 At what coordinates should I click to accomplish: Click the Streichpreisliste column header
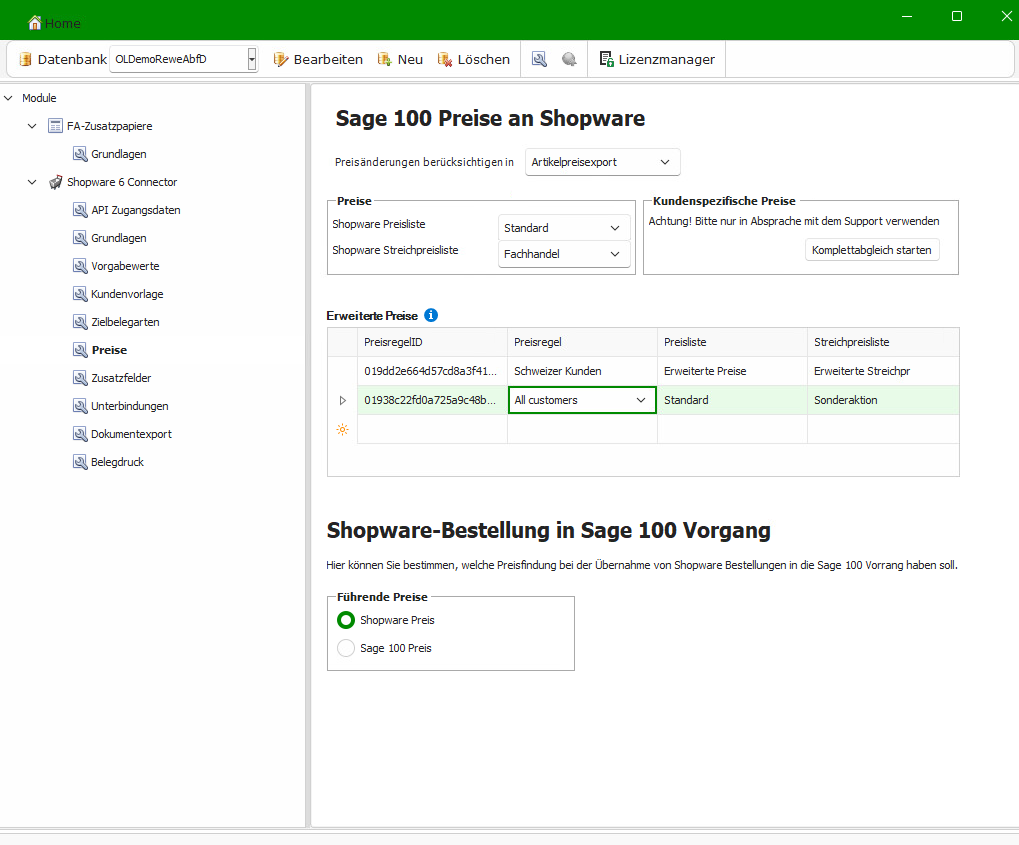point(883,342)
